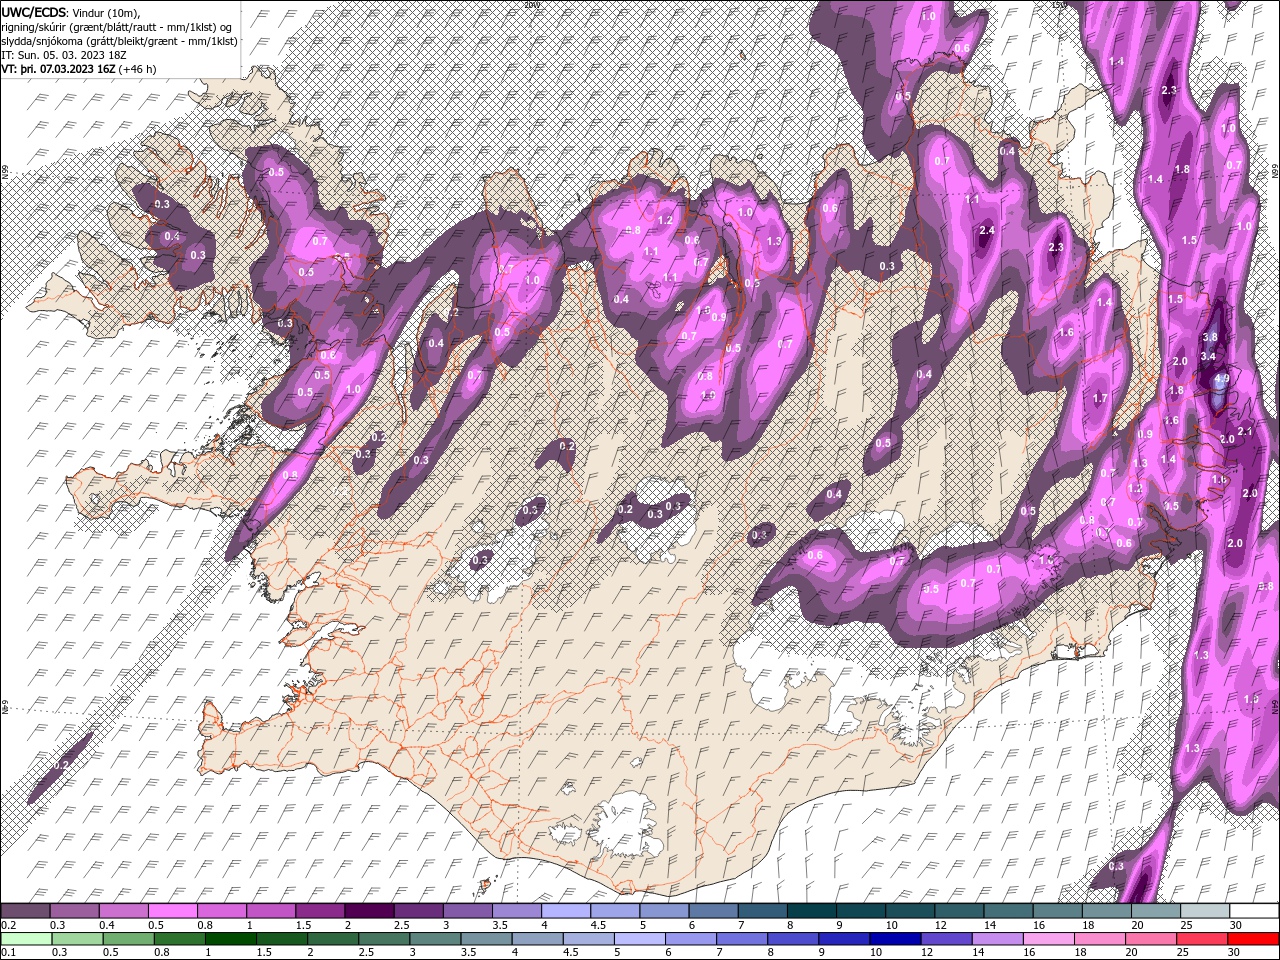Screen dimensions: 1280x960
Task: Click the dark teal snow swatch between 8 and 9
Action: tap(811, 911)
